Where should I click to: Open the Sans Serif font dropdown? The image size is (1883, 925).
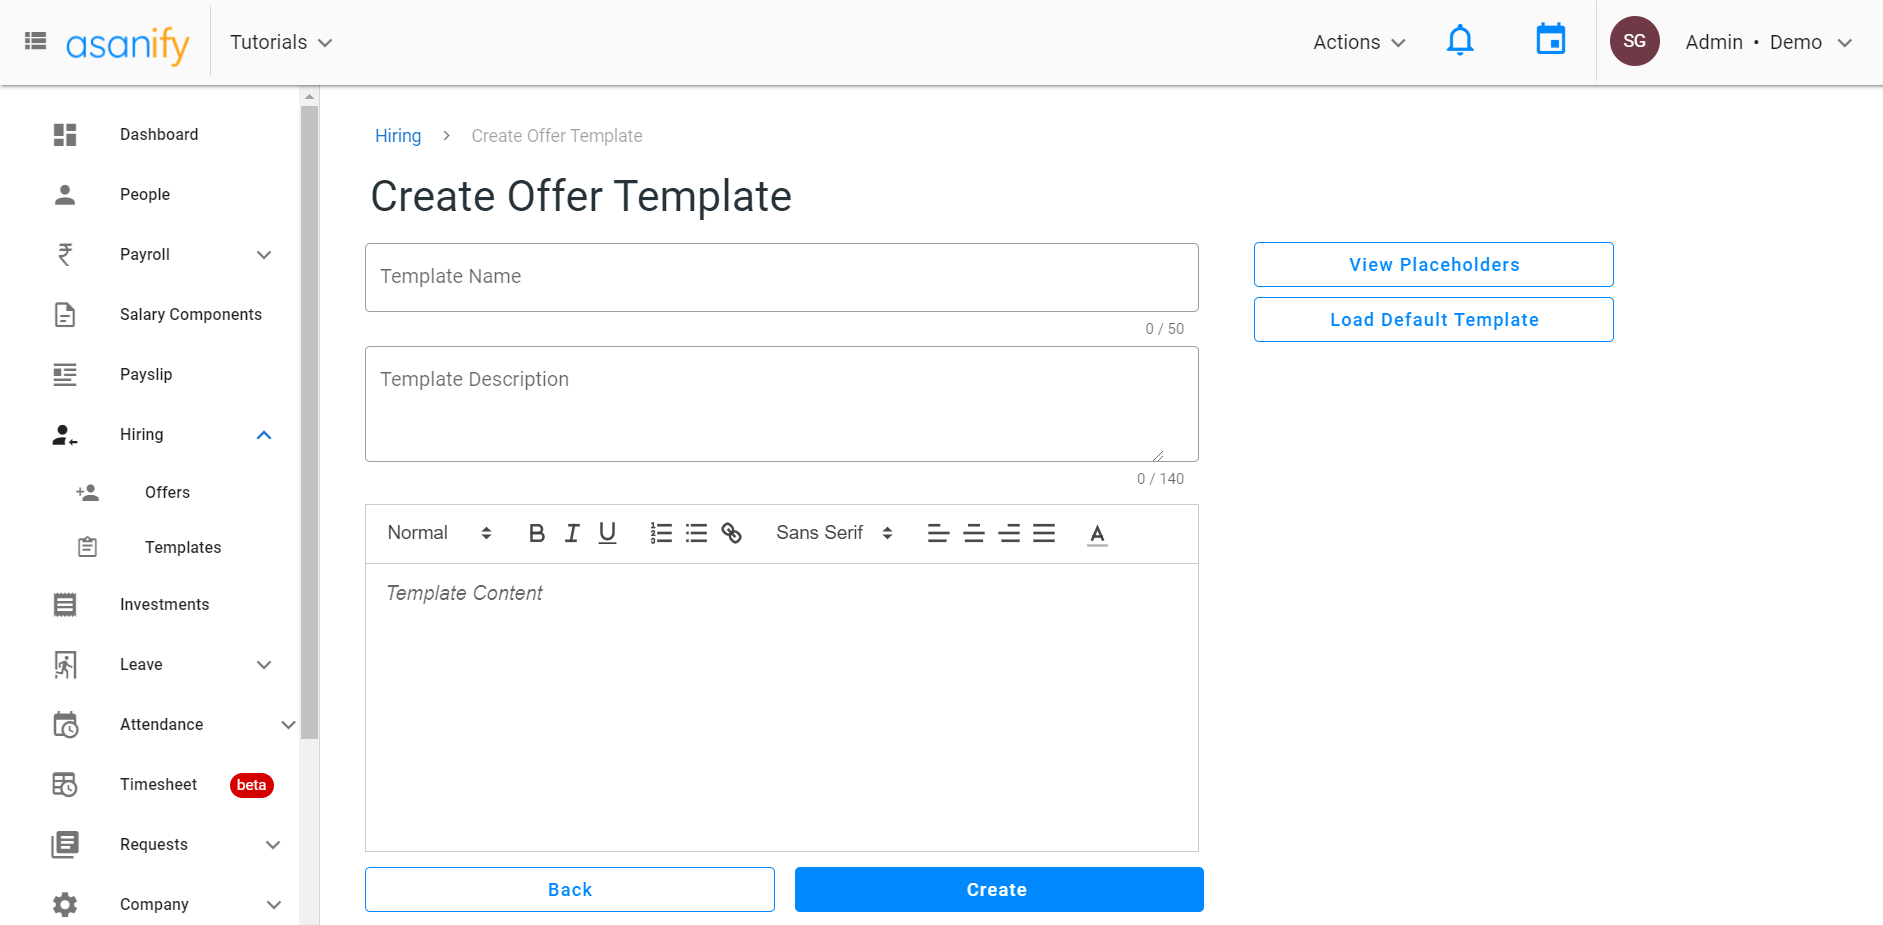[831, 533]
